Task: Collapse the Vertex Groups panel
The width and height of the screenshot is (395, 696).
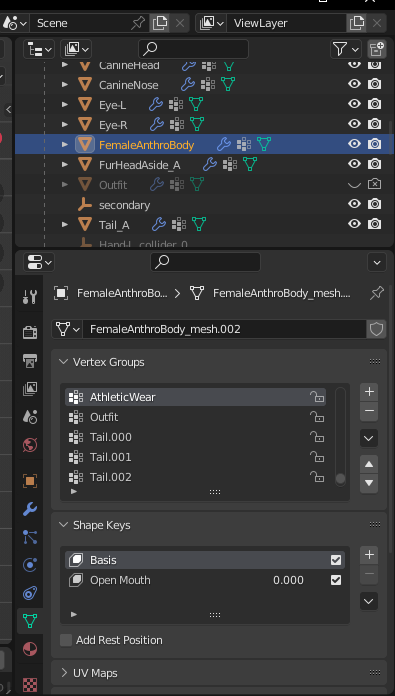Action: pyautogui.click(x=63, y=362)
